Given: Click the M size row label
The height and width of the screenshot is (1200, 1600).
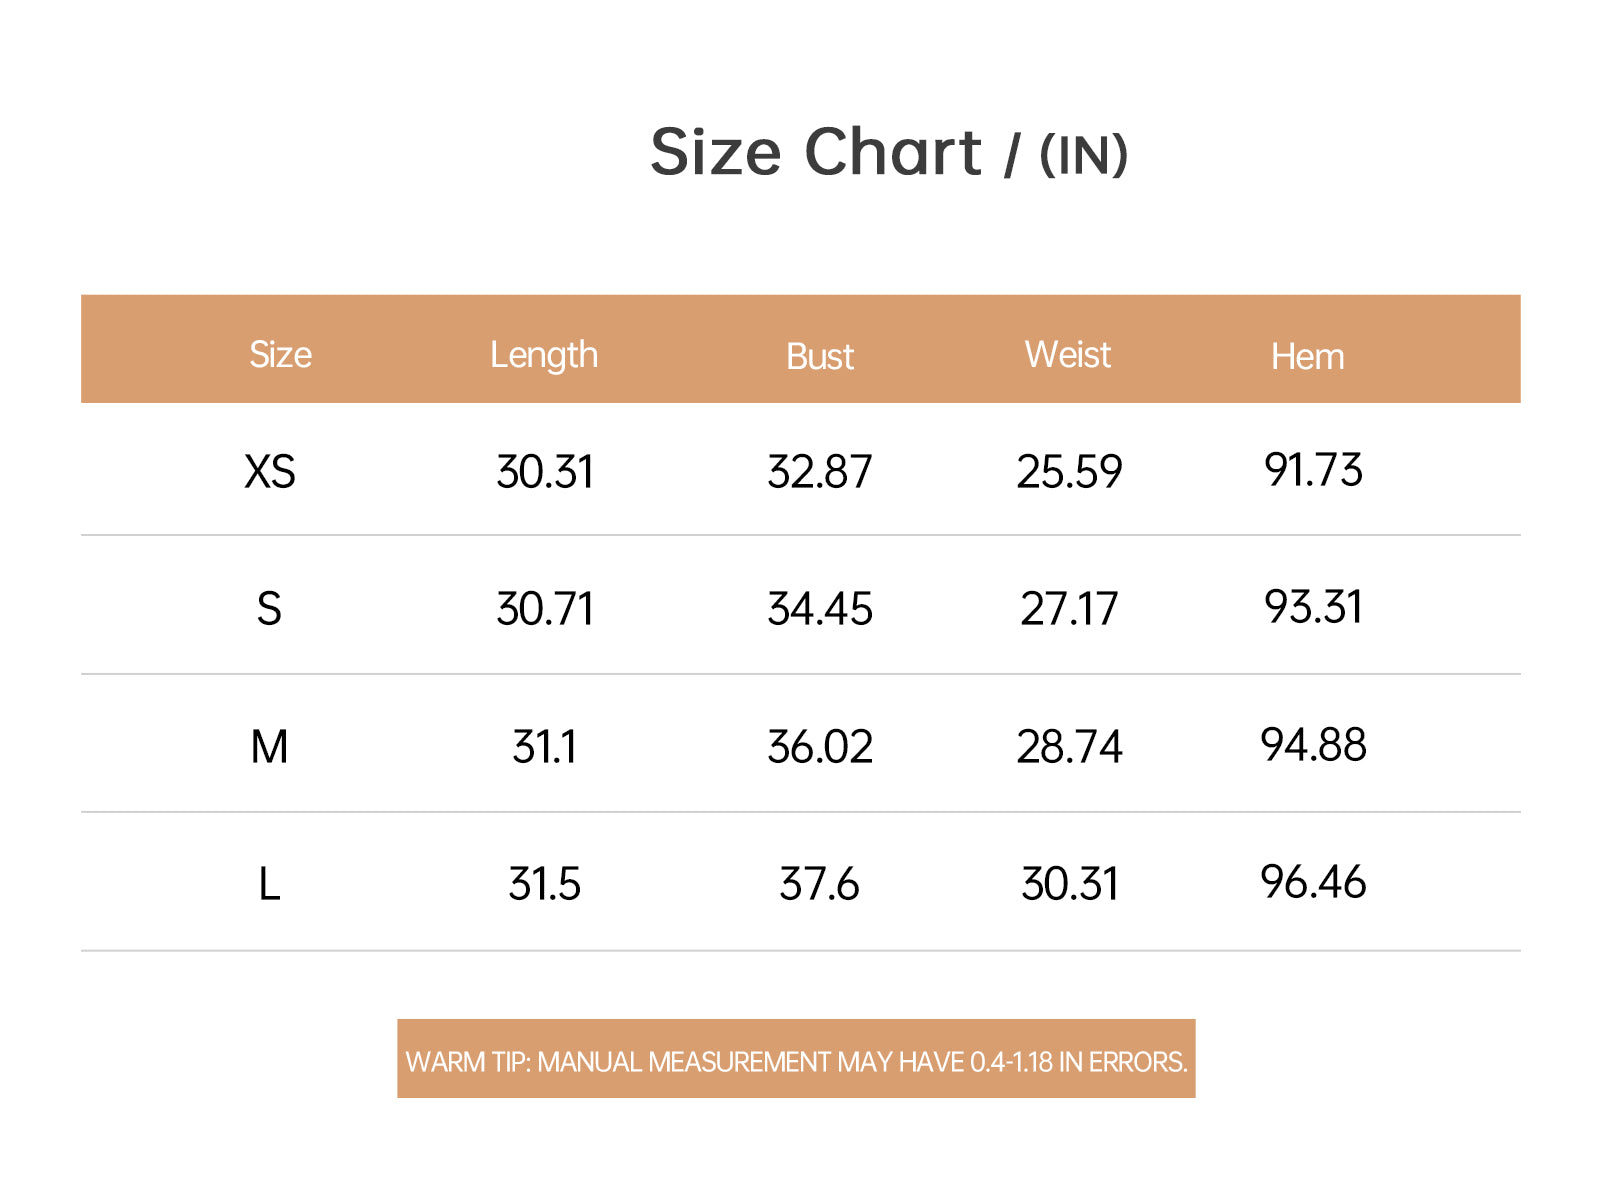Looking at the screenshot, I should pyautogui.click(x=270, y=747).
